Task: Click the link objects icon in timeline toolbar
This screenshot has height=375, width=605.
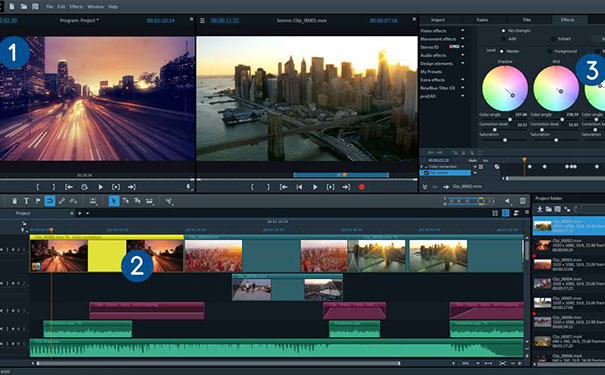Action: tap(62, 201)
